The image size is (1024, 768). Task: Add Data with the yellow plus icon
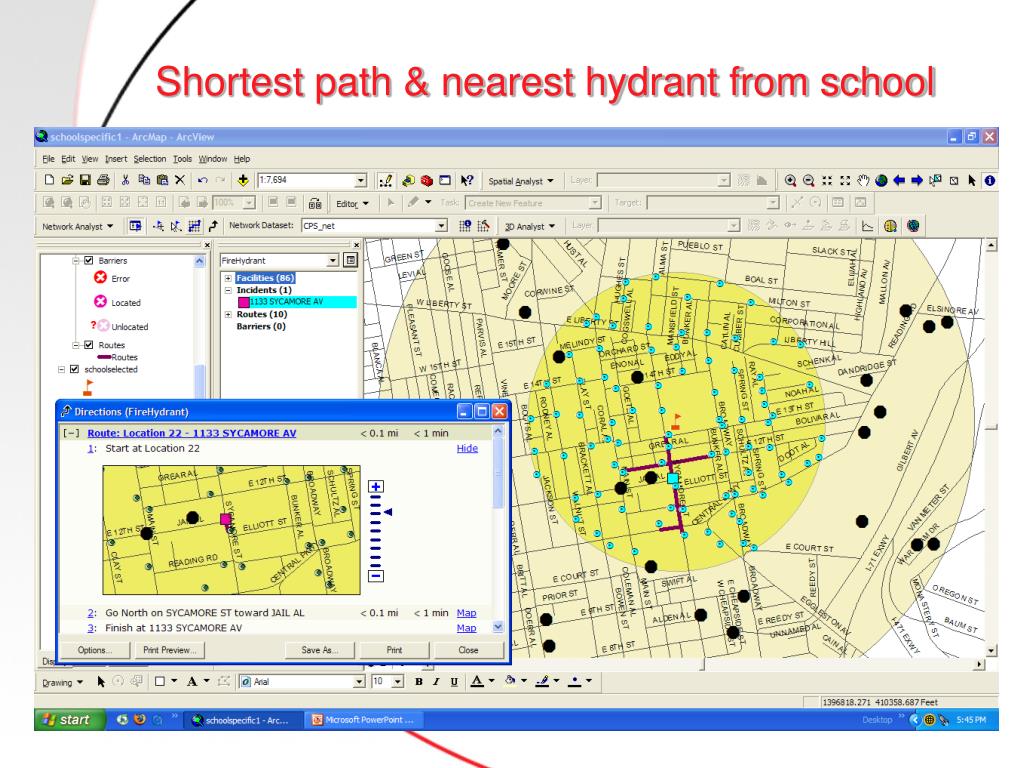(243, 180)
